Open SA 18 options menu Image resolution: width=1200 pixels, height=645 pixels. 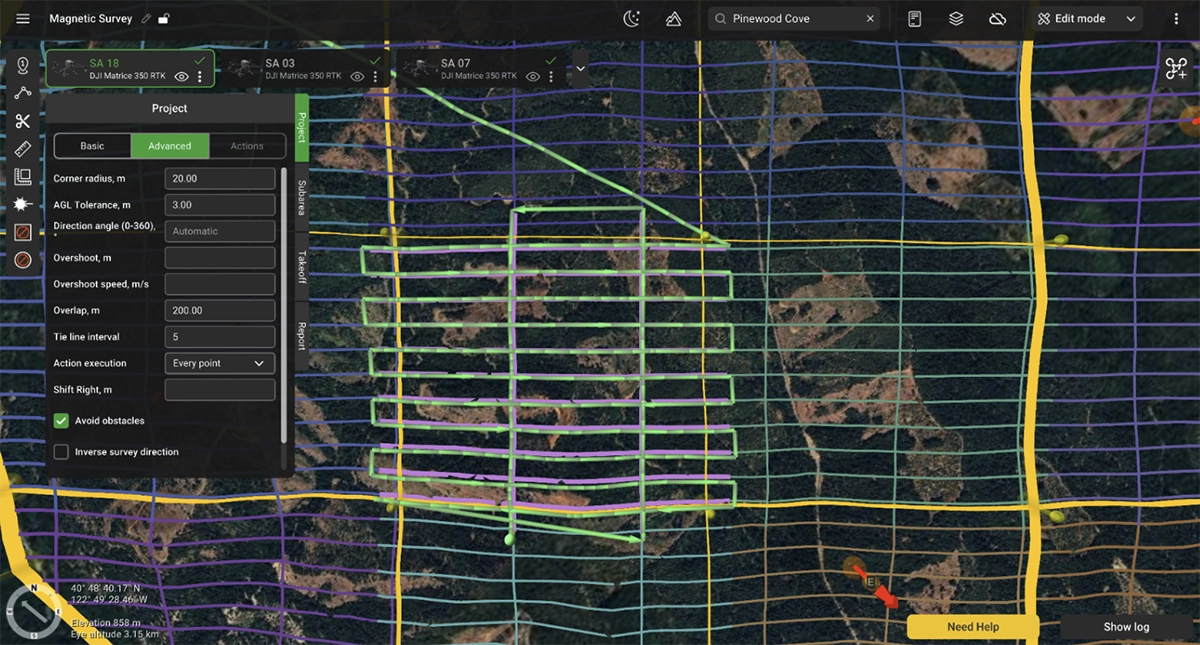[200, 76]
